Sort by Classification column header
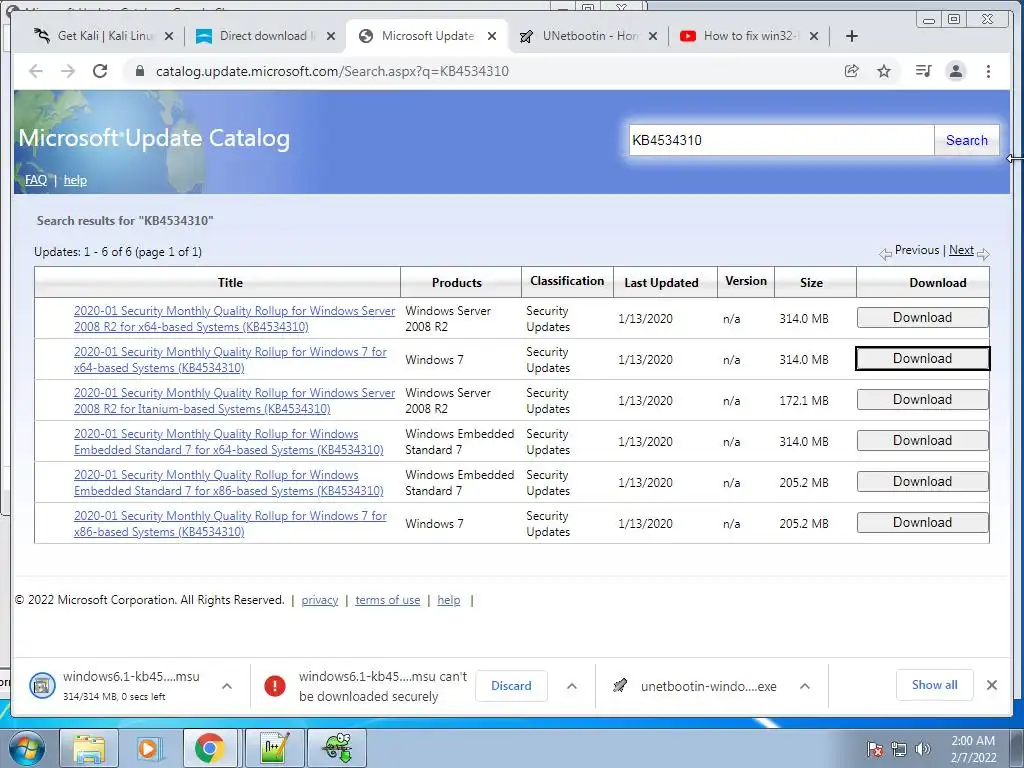The image size is (1024, 768). (567, 281)
